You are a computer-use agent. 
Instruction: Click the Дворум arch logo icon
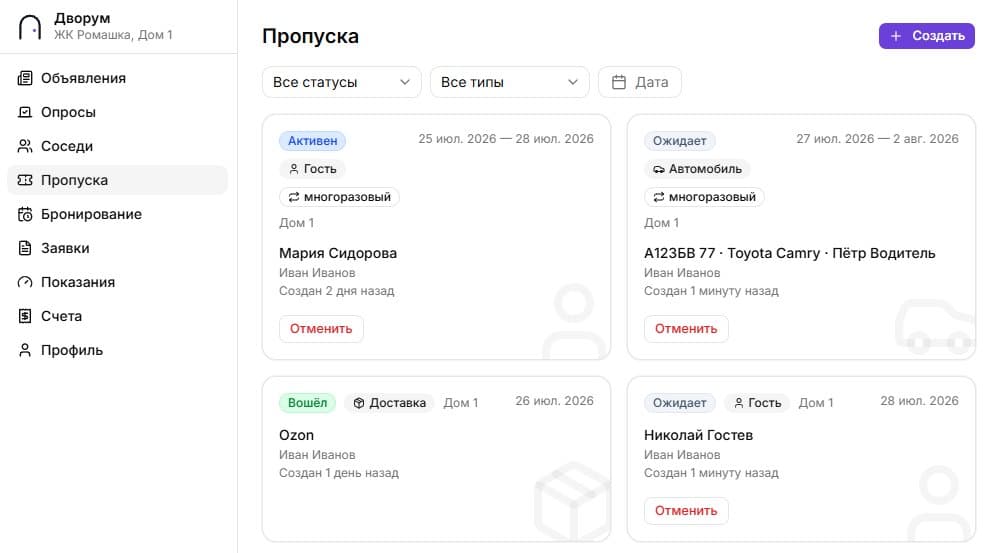tap(30, 27)
